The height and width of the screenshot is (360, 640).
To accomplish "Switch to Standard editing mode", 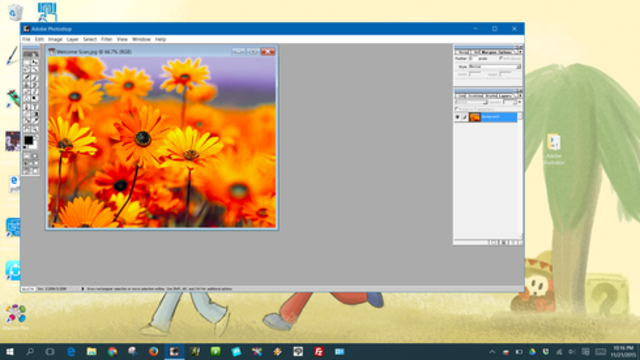I will pos(27,156).
